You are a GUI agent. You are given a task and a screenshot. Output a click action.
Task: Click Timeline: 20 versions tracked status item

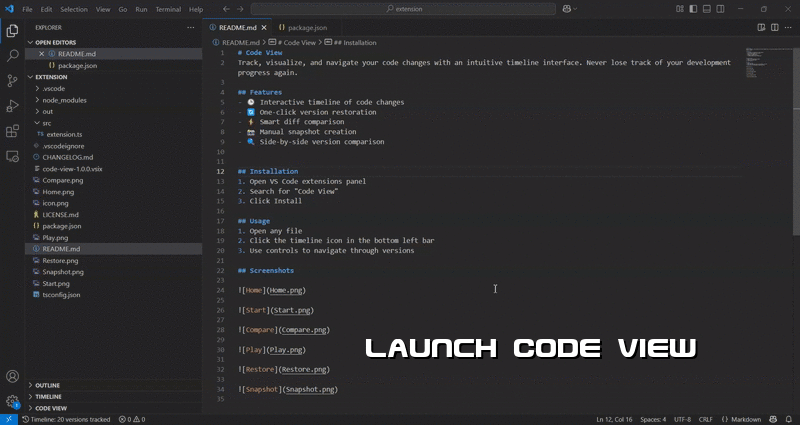point(66,419)
